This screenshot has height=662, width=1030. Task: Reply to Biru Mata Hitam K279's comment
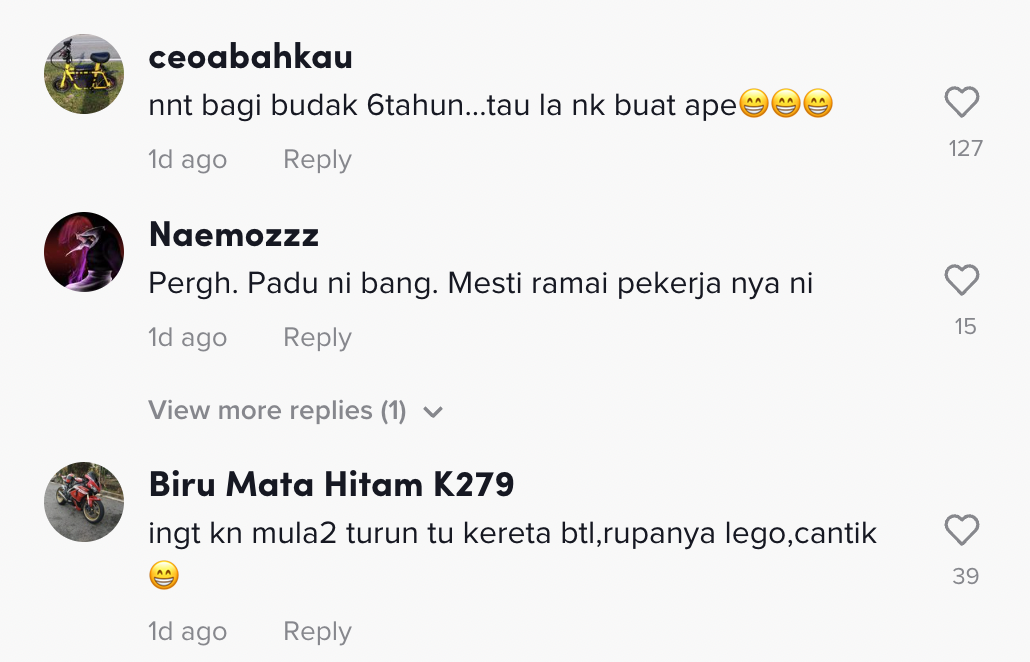(x=317, y=632)
